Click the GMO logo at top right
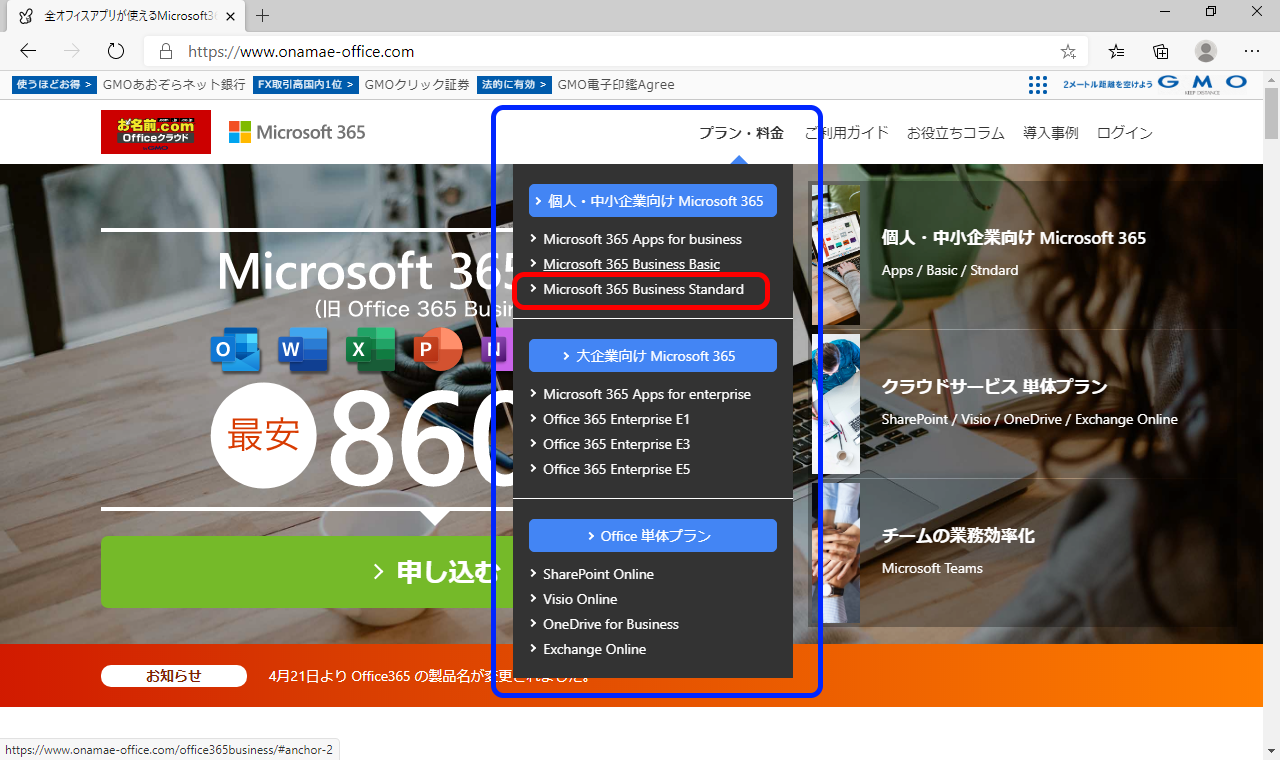1280x760 pixels. point(1203,84)
